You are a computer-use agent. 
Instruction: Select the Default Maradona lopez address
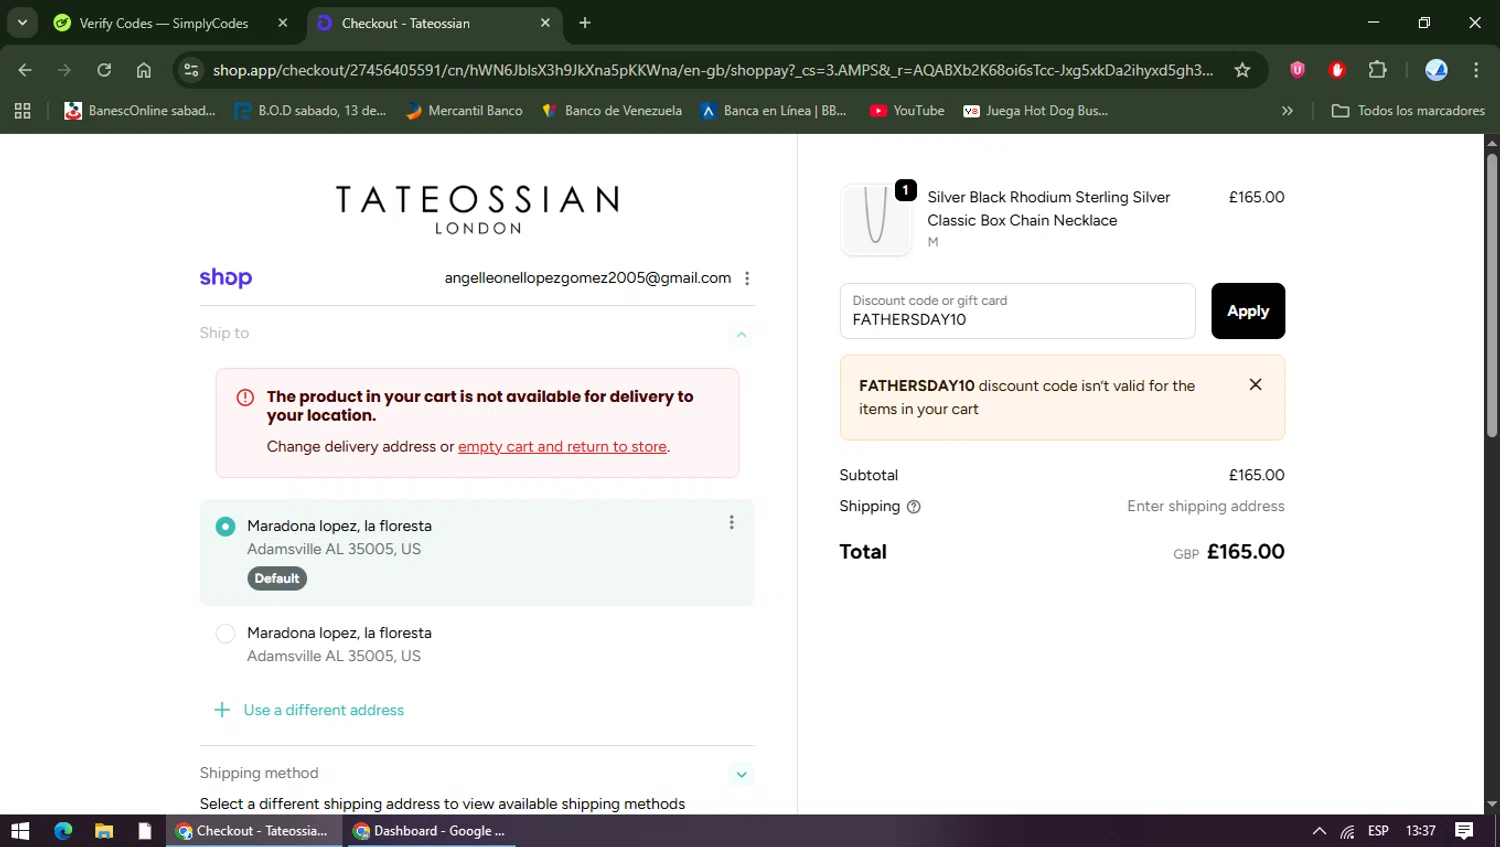[x=225, y=526]
